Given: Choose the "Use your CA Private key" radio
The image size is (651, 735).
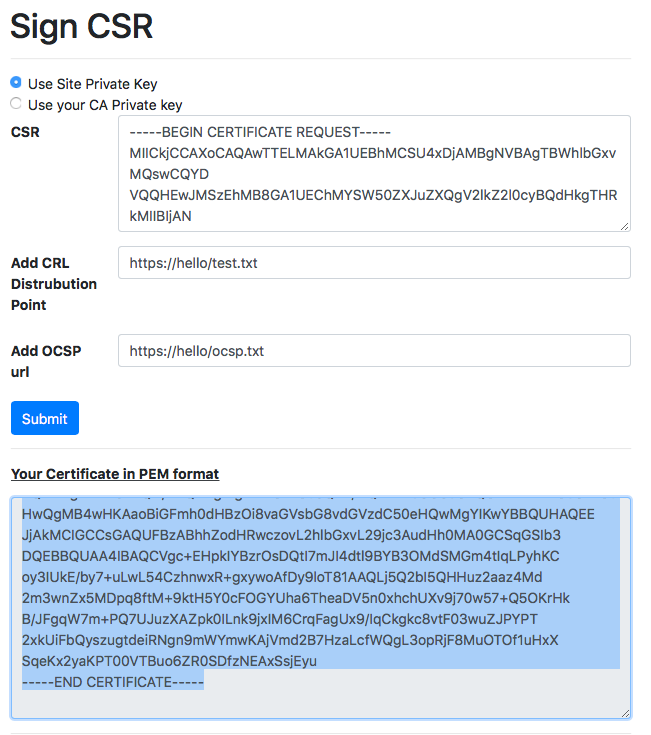Looking at the screenshot, I should click(16, 103).
